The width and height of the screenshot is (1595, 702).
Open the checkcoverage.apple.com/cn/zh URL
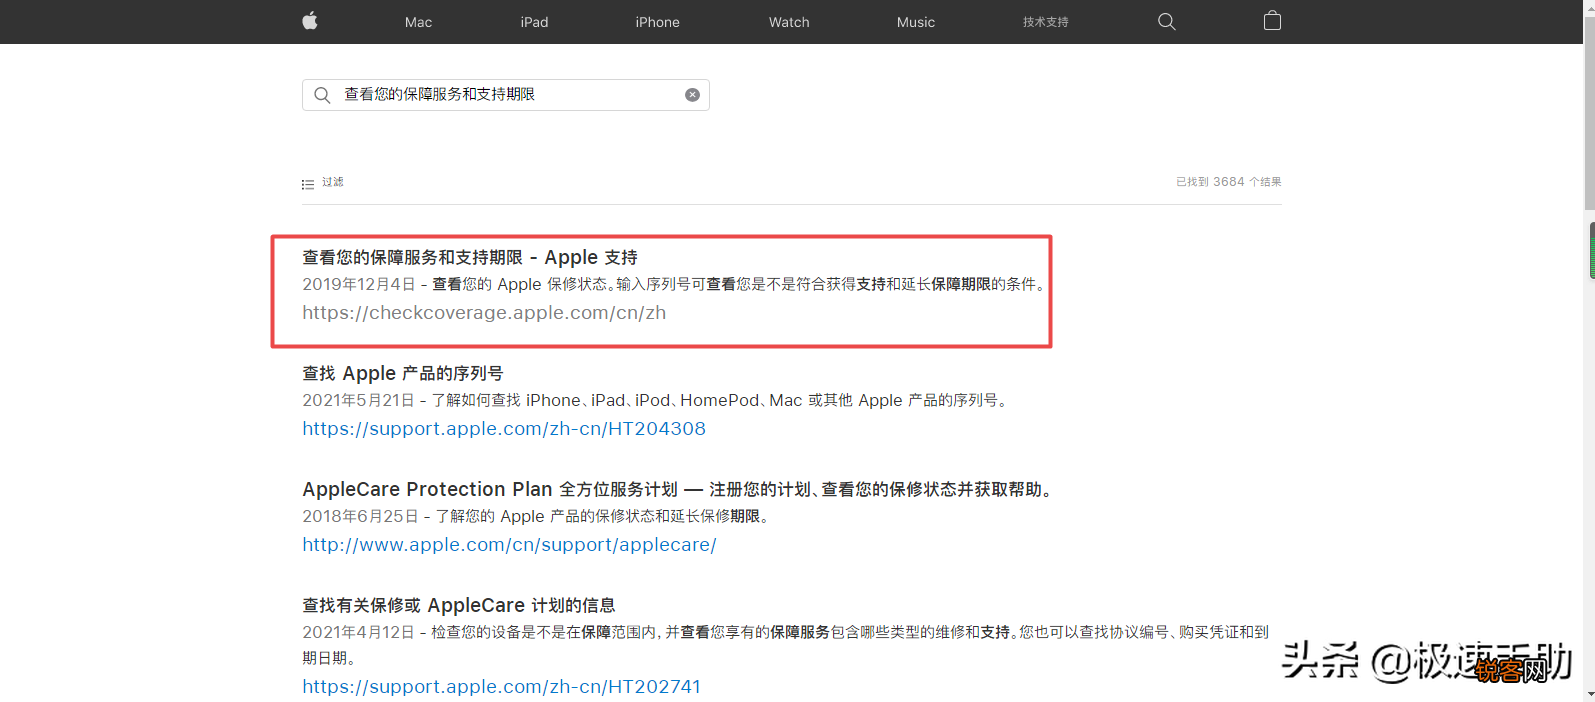pyautogui.click(x=484, y=313)
